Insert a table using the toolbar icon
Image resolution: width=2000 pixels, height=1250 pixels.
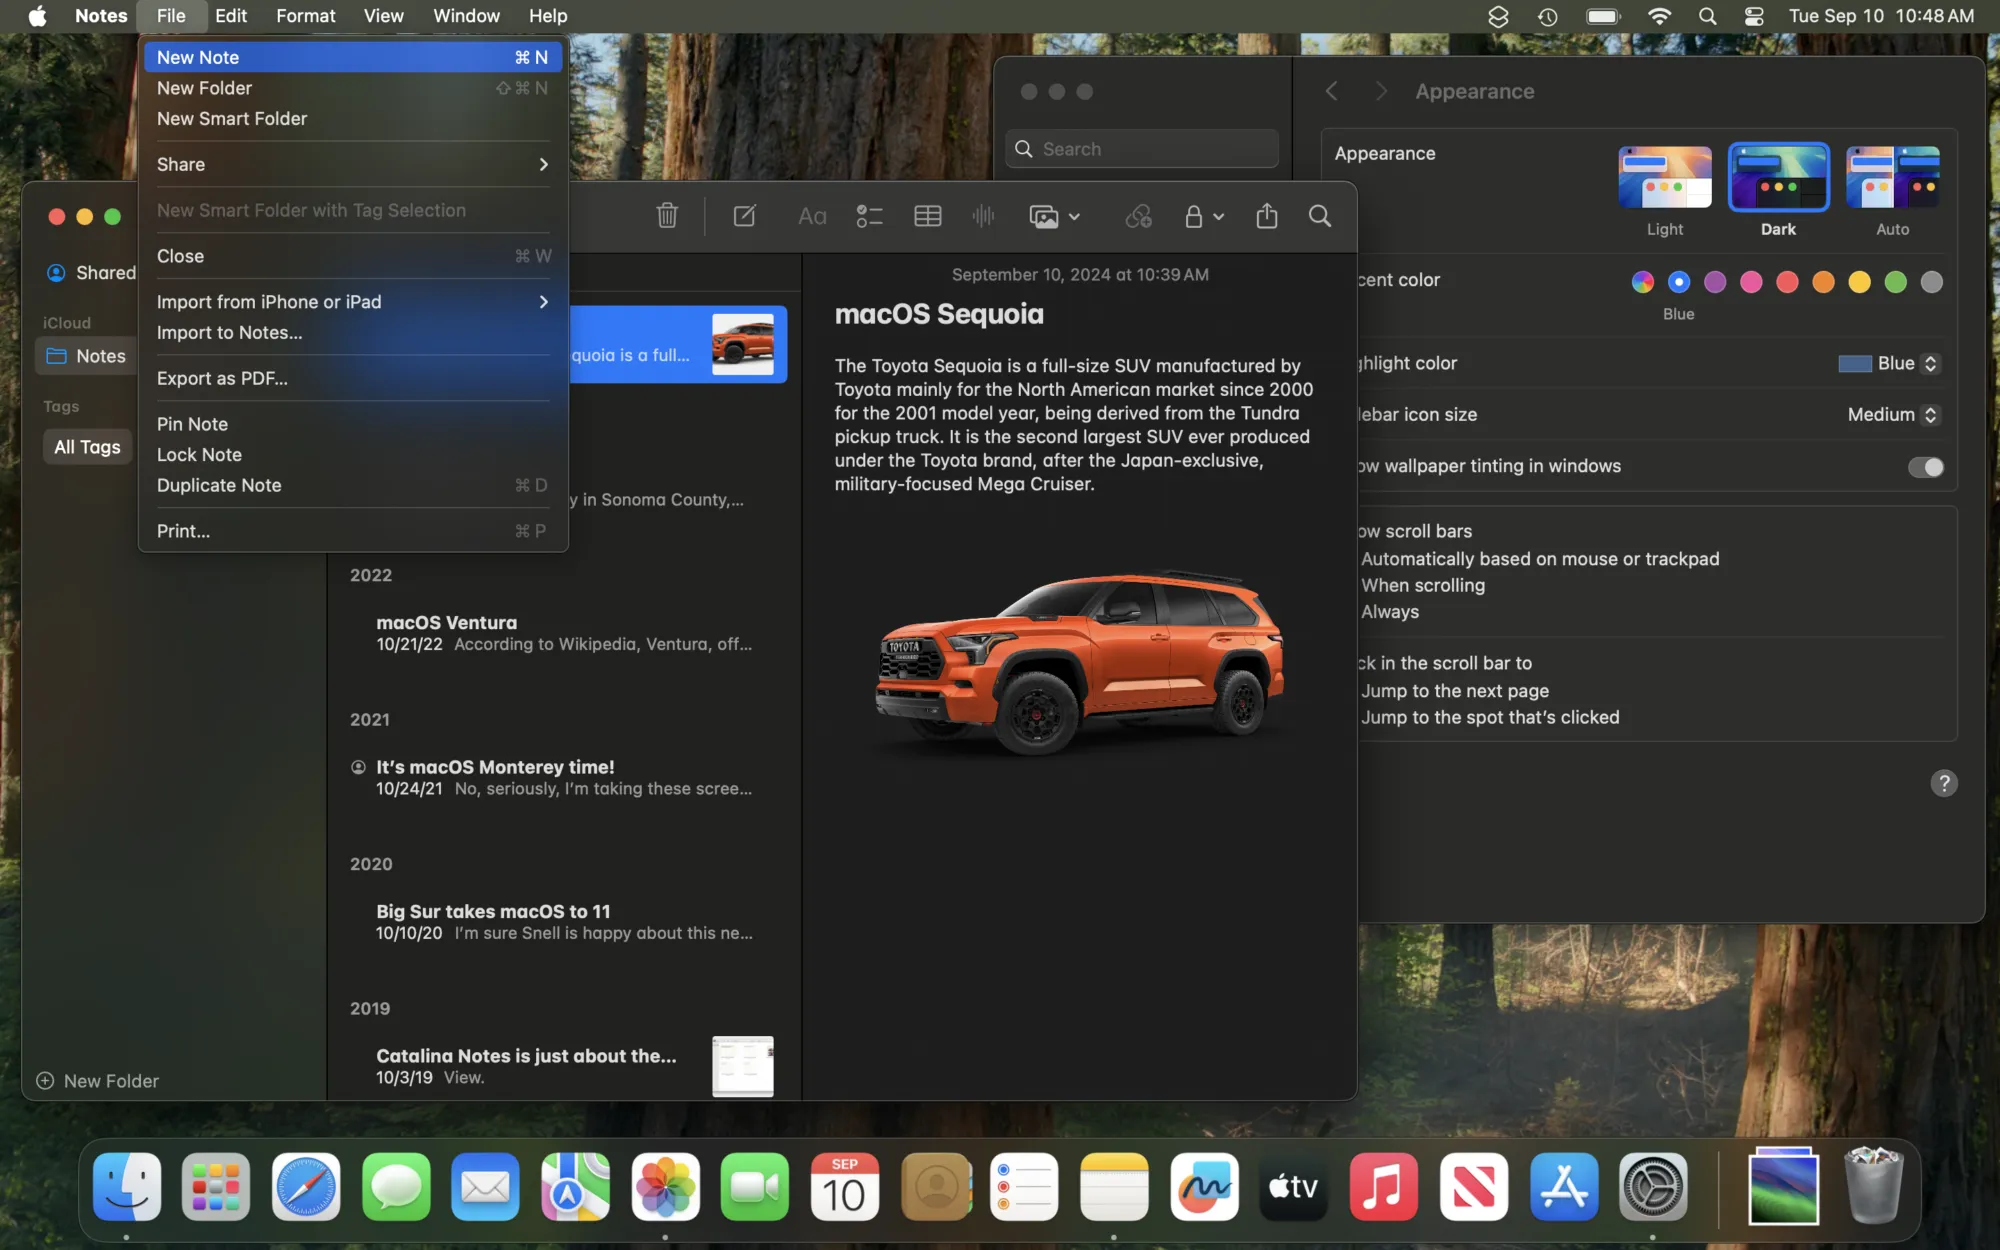927,216
